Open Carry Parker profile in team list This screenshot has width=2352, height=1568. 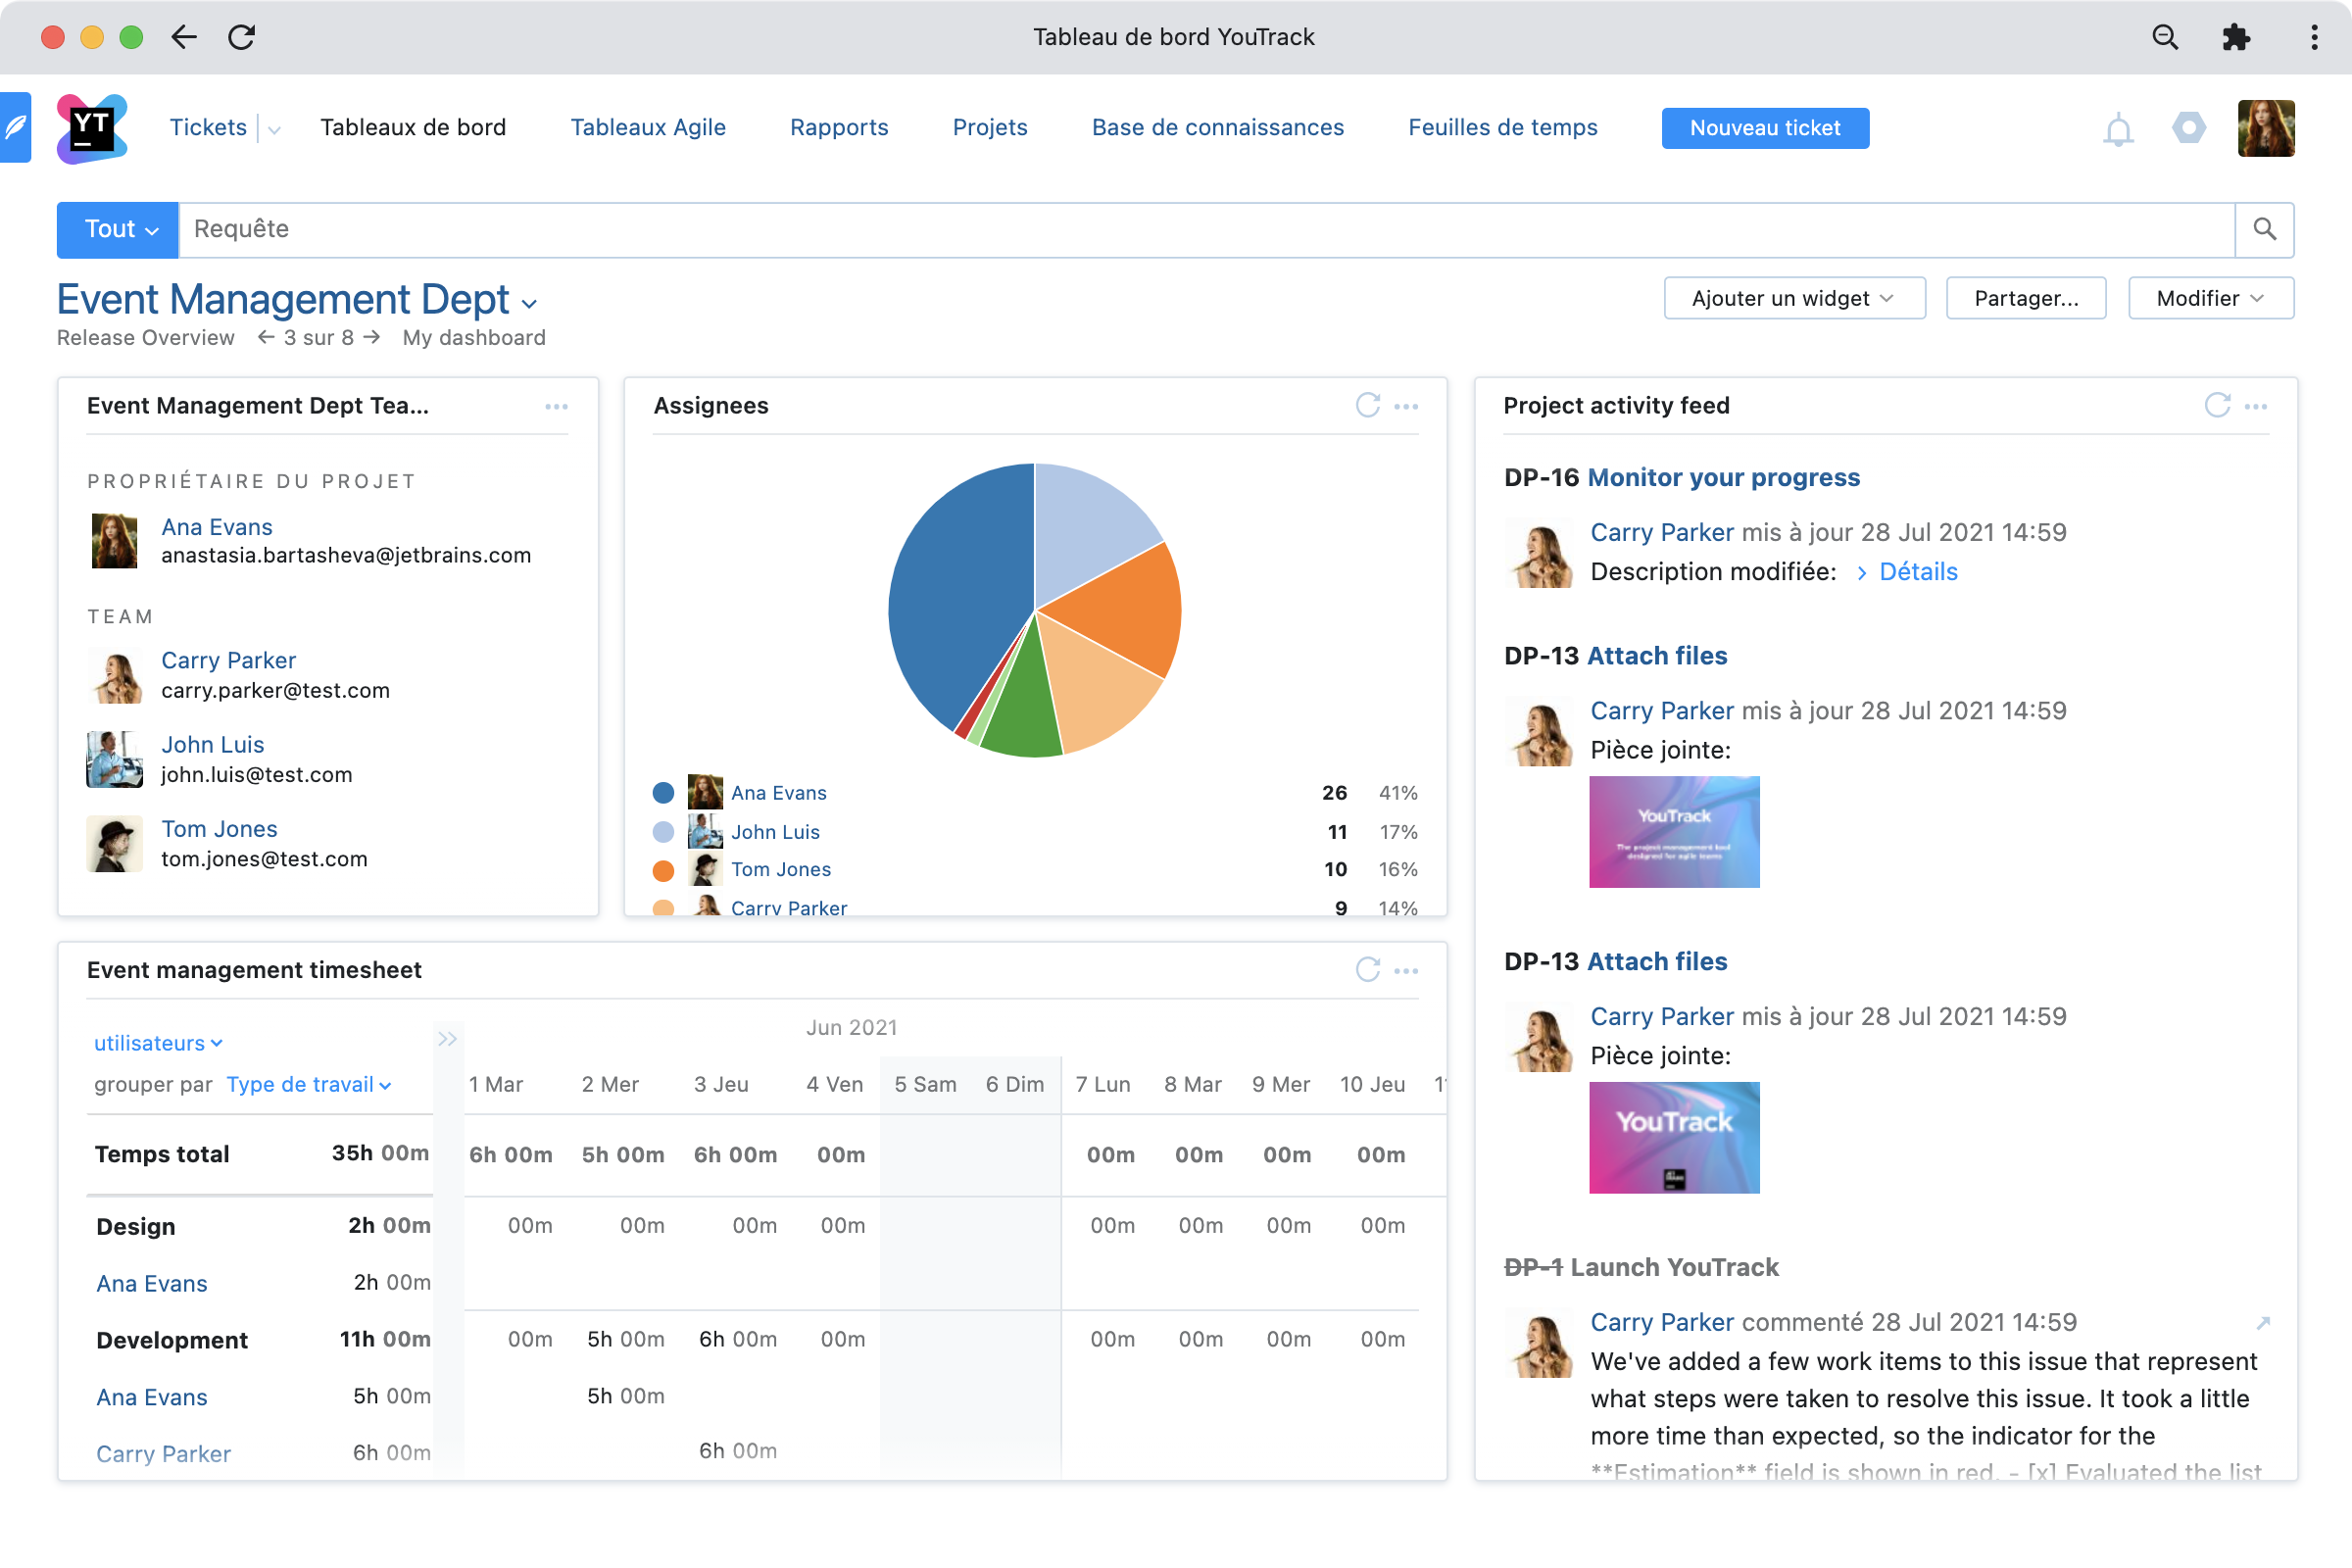(x=229, y=660)
